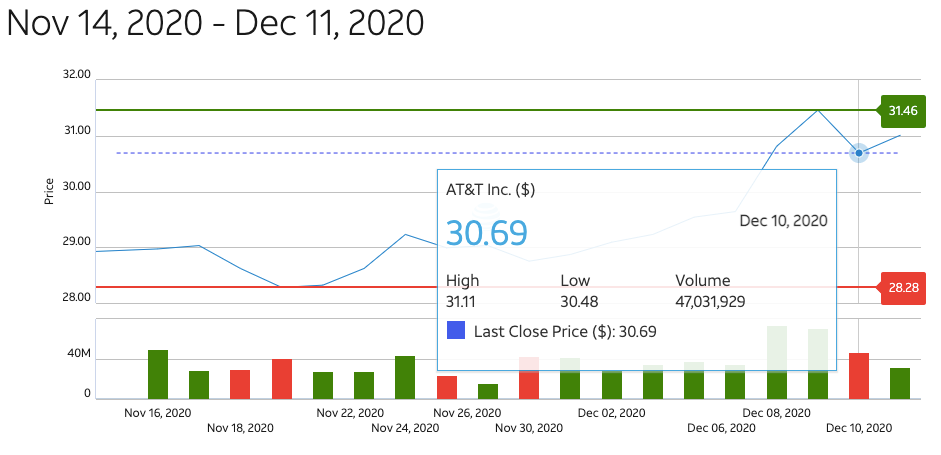
Task: Click the 30.69 price in the tooltip
Action: [486, 232]
